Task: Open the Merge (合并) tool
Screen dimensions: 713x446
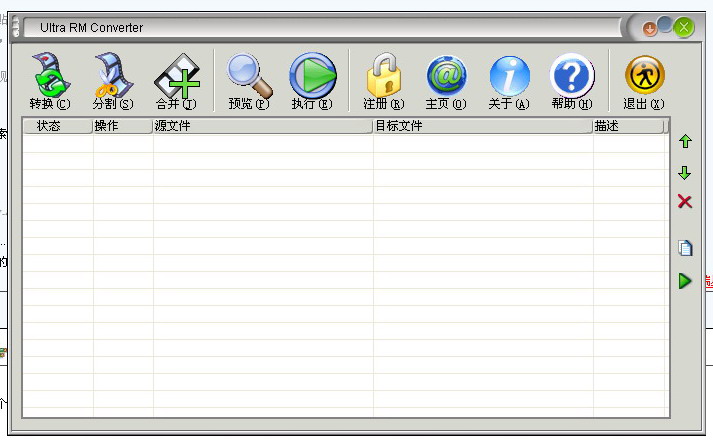Action: coord(176,81)
